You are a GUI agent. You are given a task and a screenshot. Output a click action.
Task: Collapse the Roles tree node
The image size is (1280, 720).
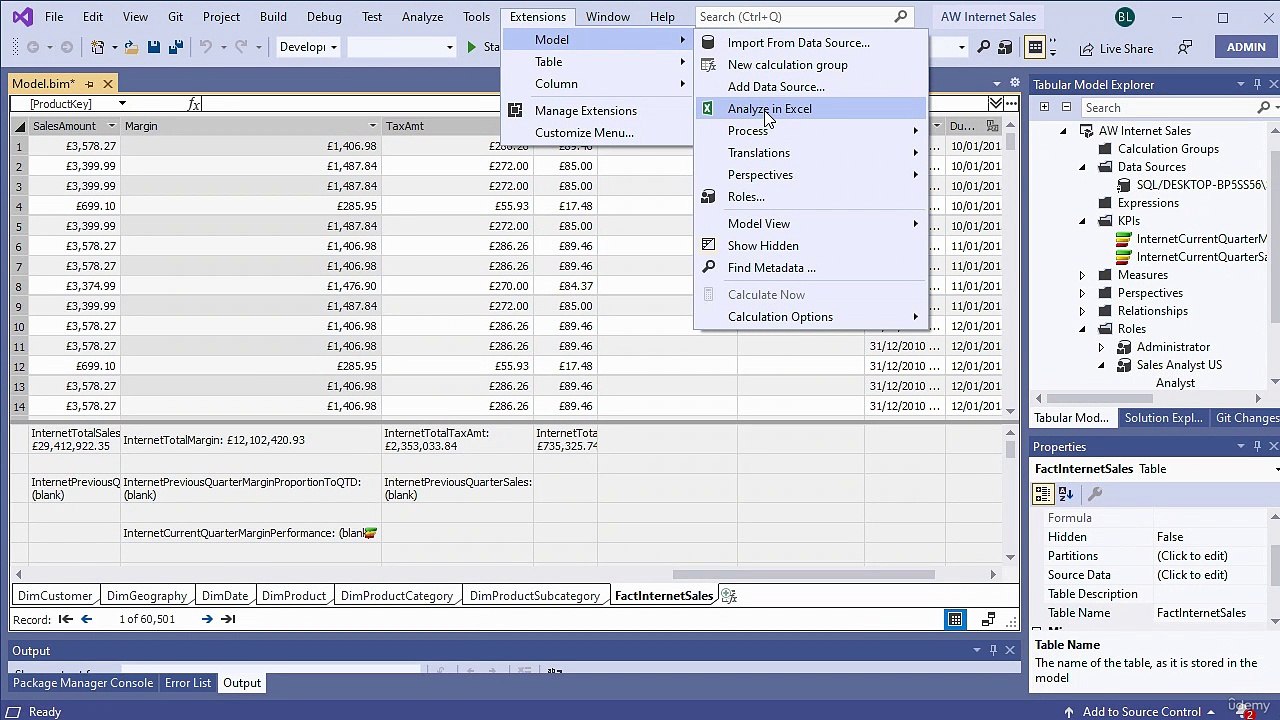[1082, 329]
